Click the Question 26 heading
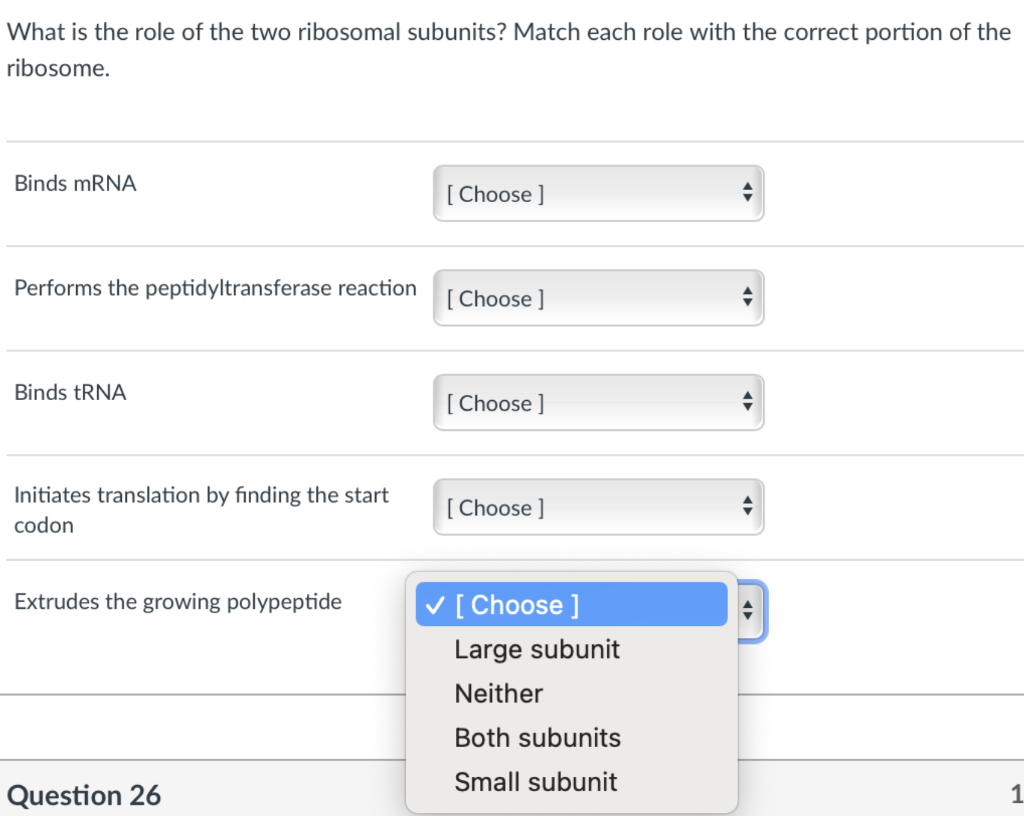1024x816 pixels. pyautogui.click(x=84, y=795)
